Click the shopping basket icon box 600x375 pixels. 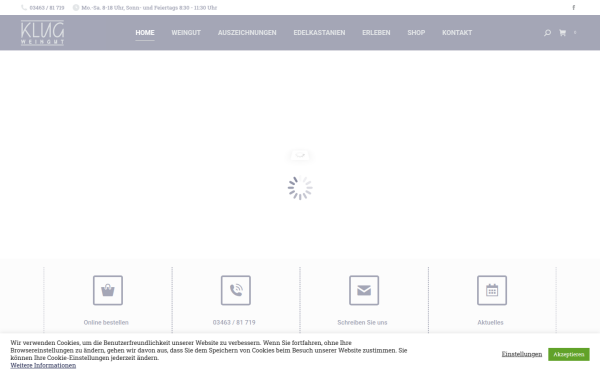click(x=108, y=290)
